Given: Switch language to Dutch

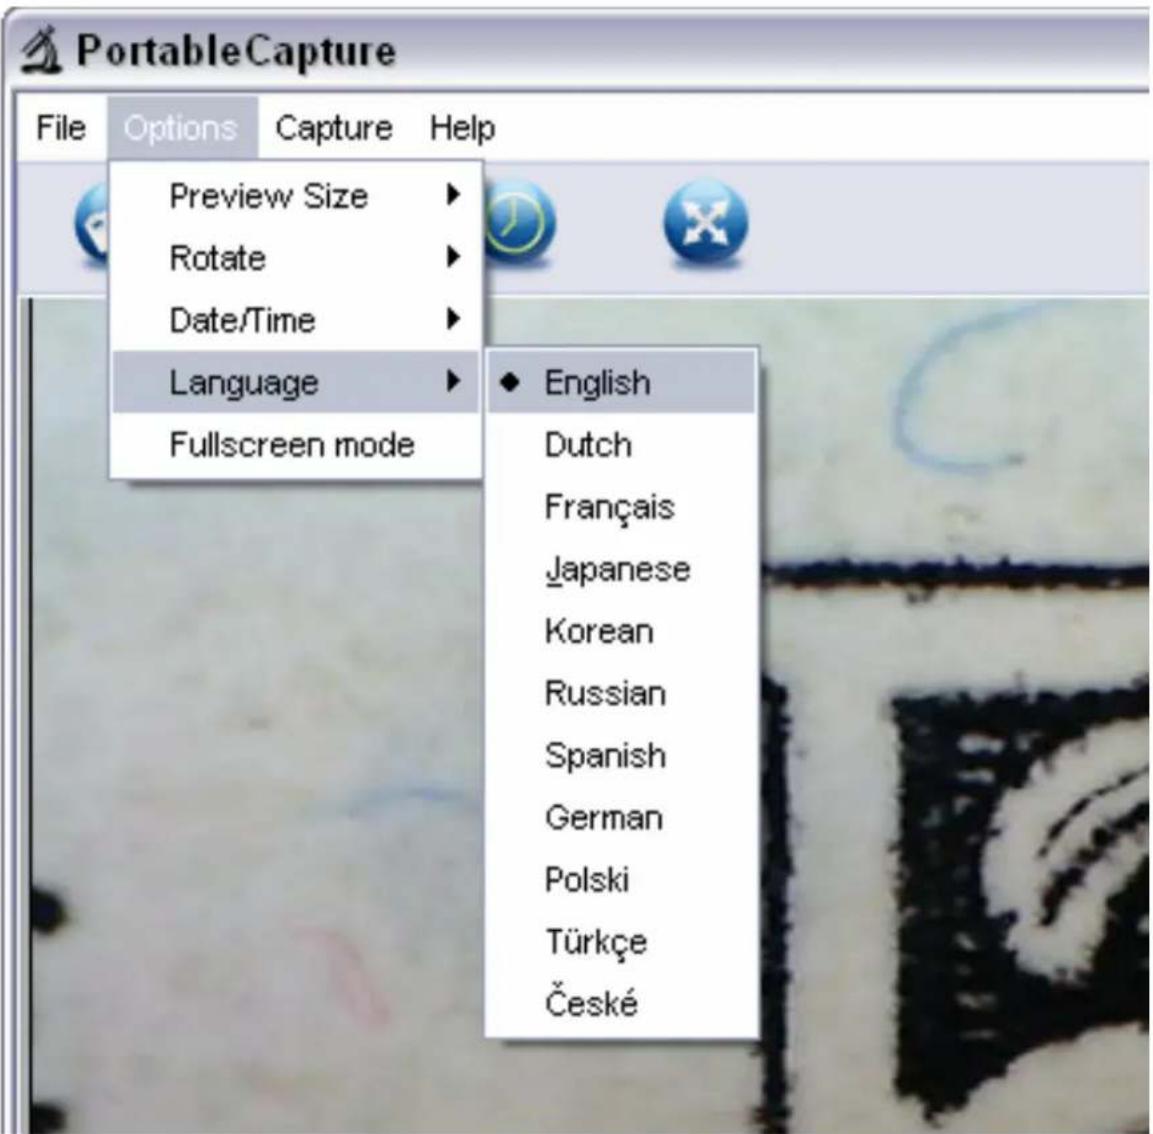Looking at the screenshot, I should click(x=622, y=444).
